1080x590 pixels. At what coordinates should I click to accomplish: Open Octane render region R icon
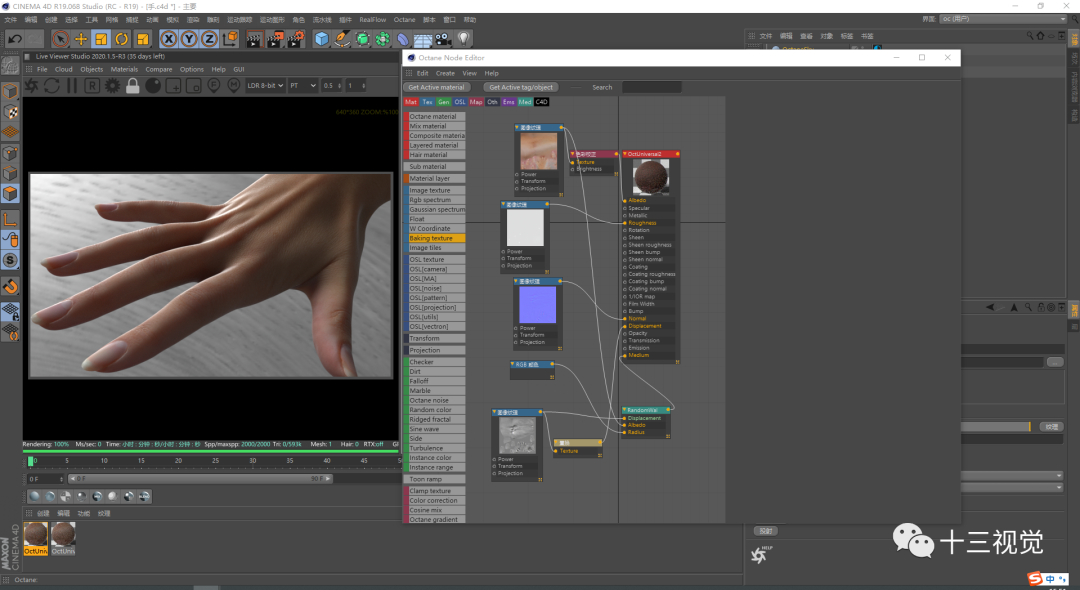92,85
